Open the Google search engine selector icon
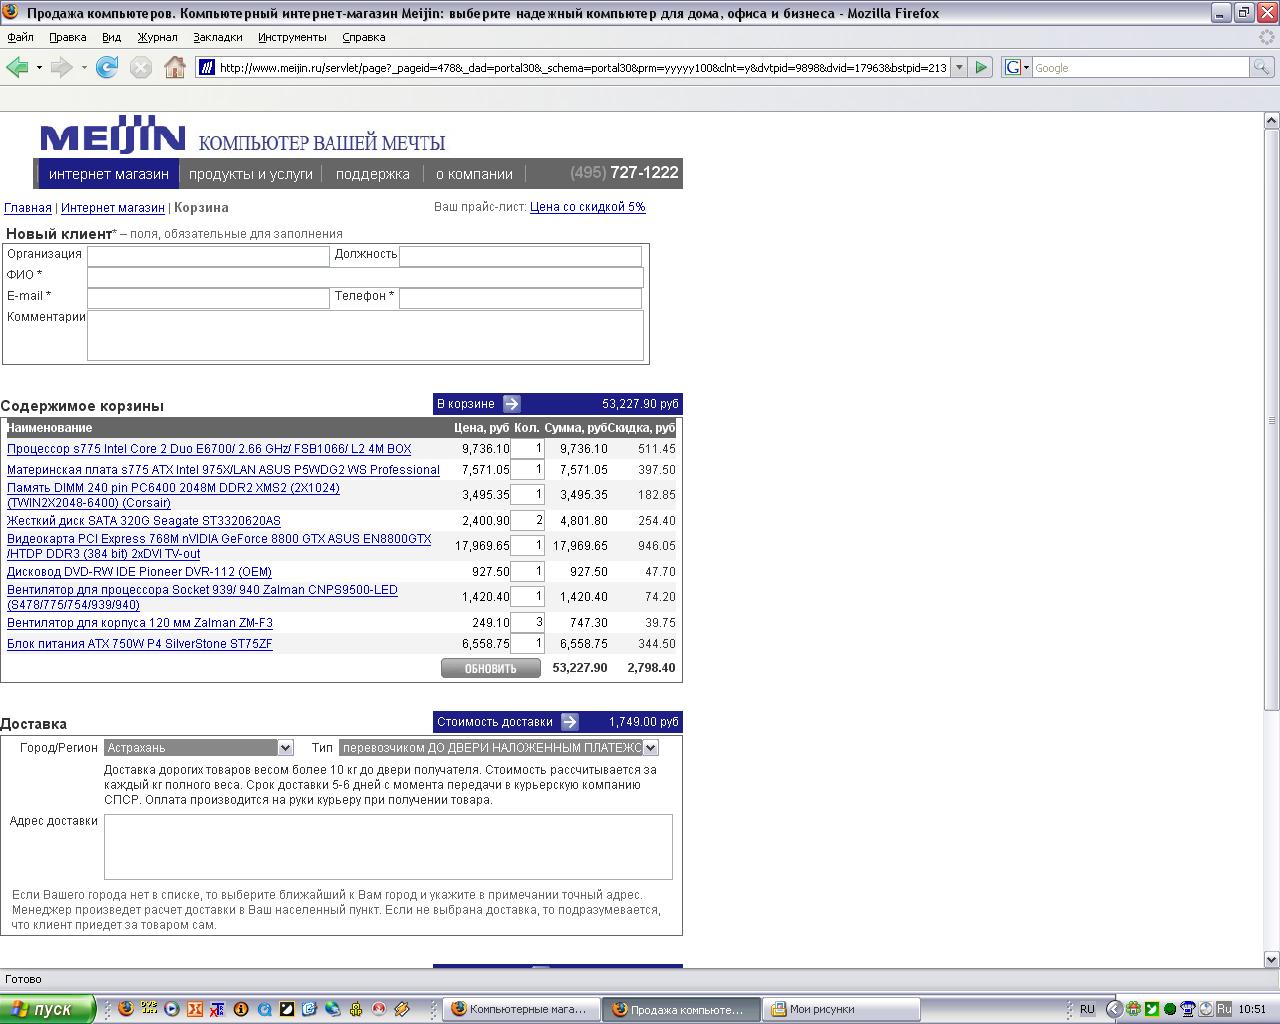1280x1024 pixels. [x=1016, y=67]
